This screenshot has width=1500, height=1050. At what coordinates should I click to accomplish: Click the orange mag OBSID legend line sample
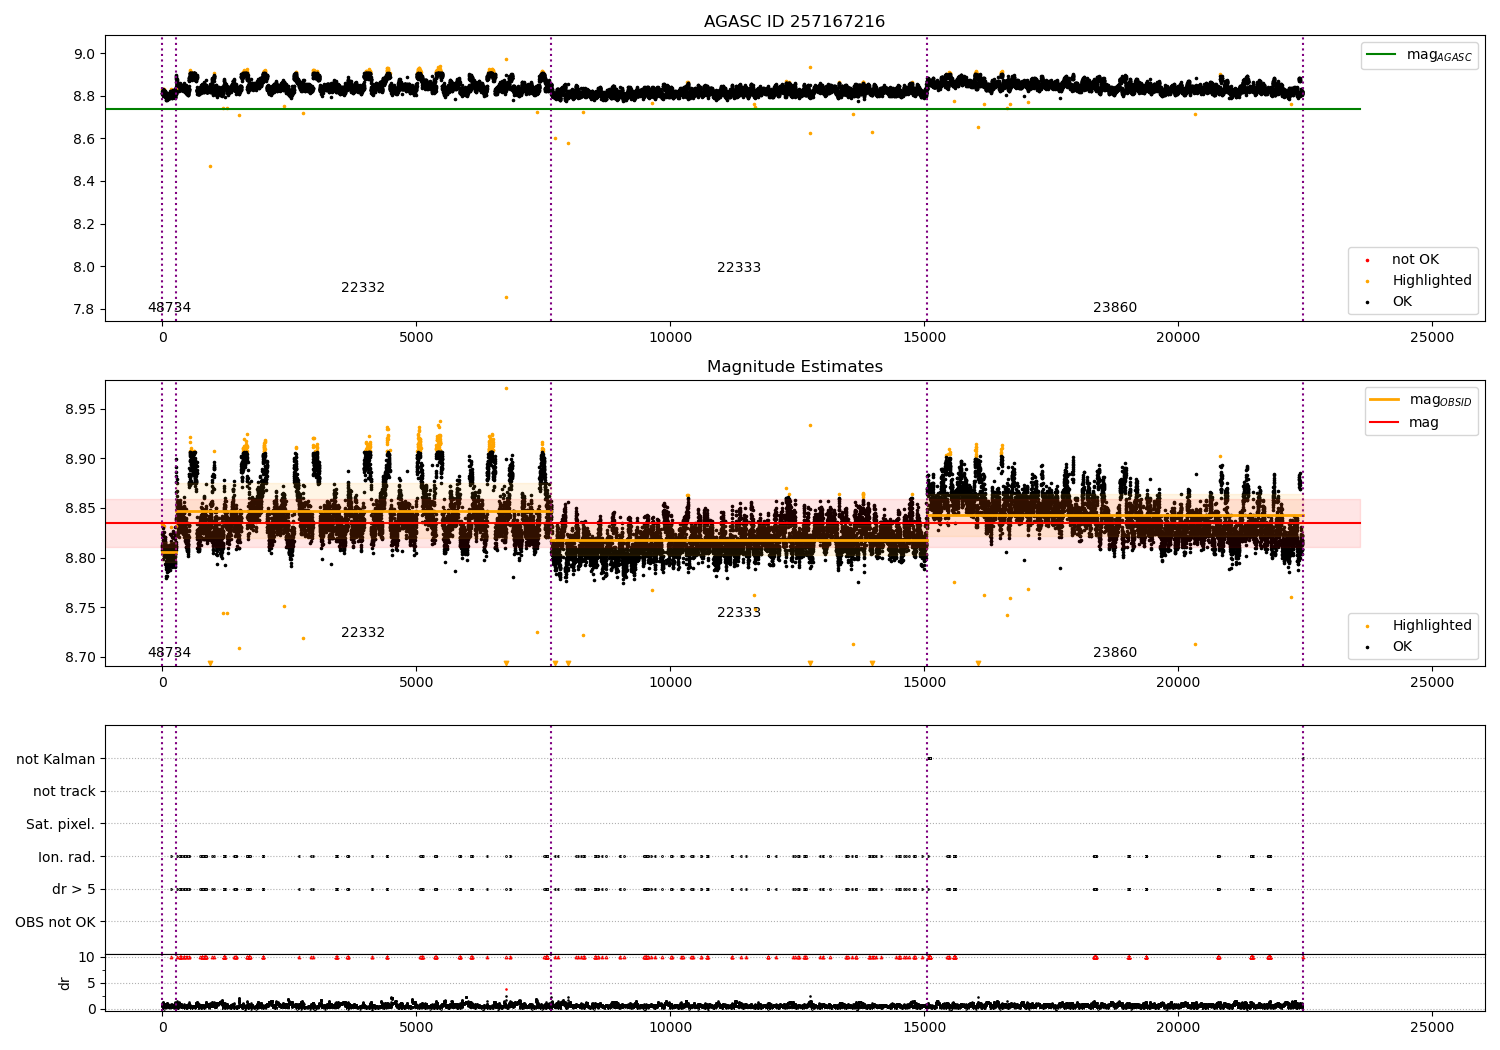1384,400
